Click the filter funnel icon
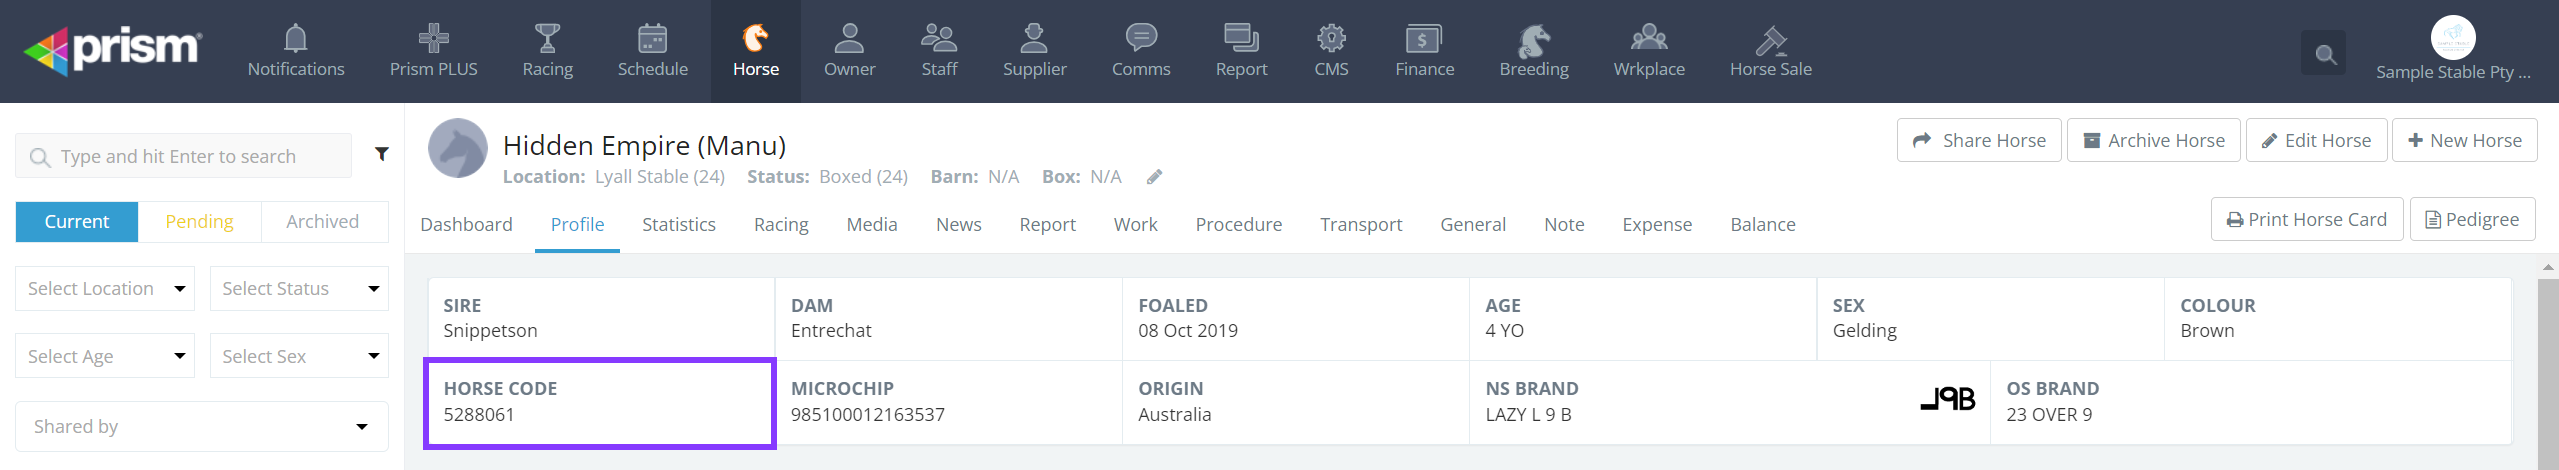Image resolution: width=2559 pixels, height=470 pixels. (x=381, y=154)
